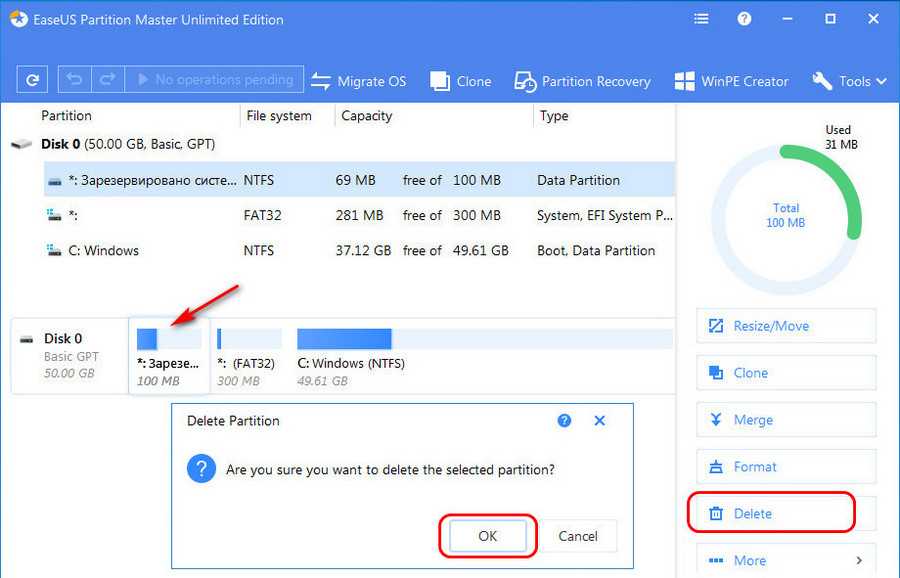Click the Delete operation in side panel
900x578 pixels.
pos(771,513)
